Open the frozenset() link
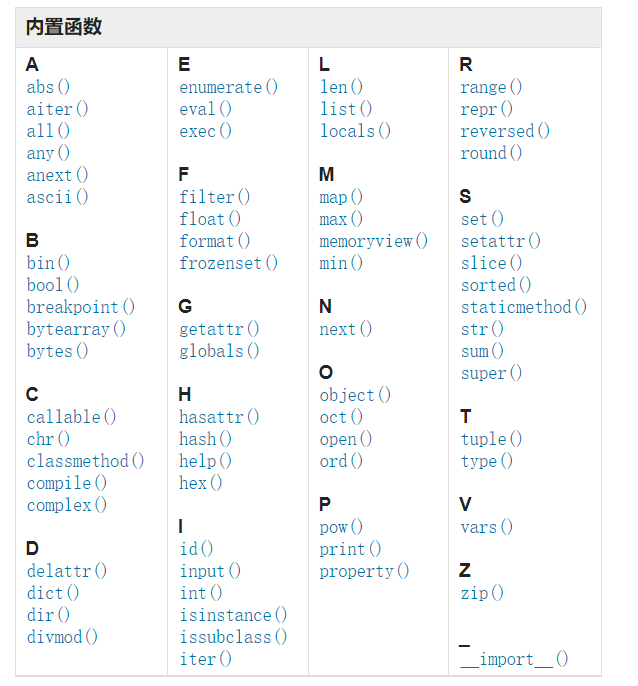The image size is (638, 686). pyautogui.click(x=229, y=264)
